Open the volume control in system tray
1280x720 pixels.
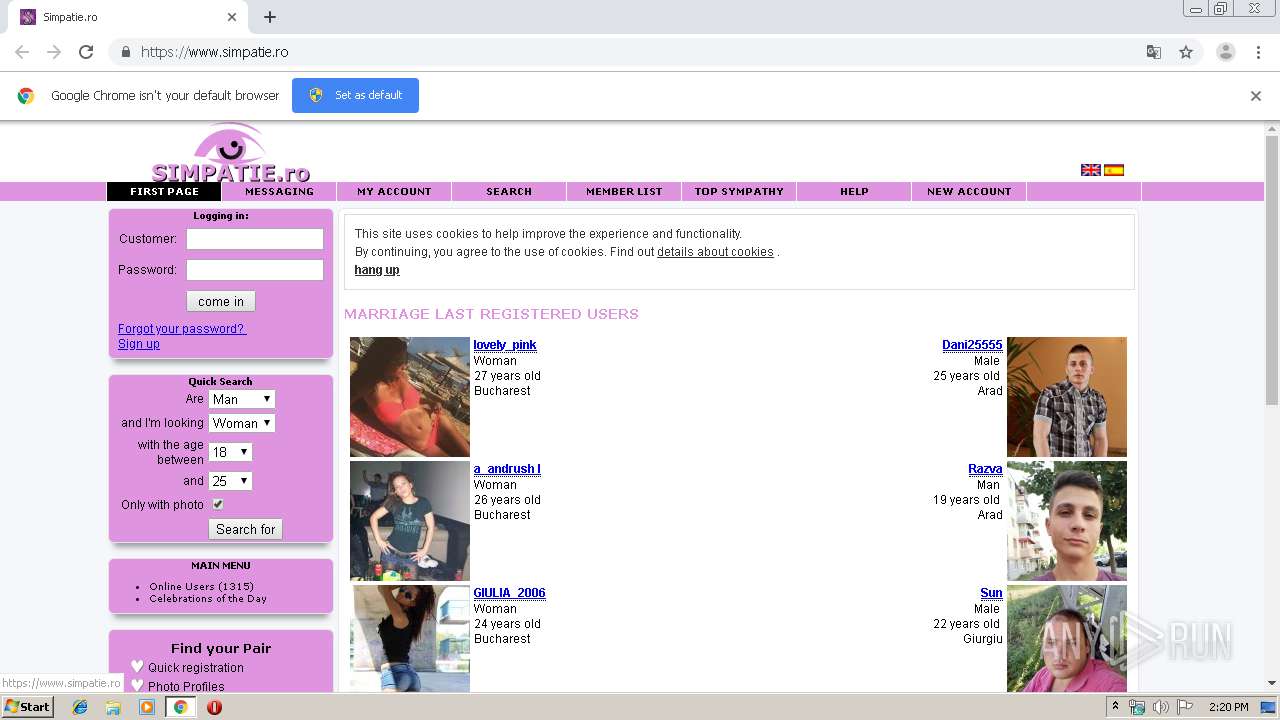click(x=1161, y=707)
